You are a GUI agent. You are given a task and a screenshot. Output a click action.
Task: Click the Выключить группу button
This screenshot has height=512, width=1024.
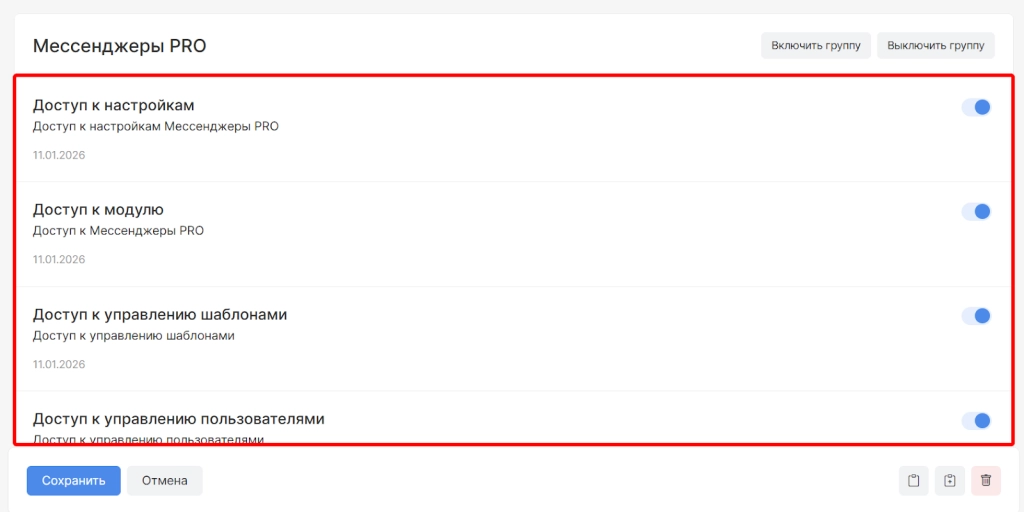pos(935,46)
